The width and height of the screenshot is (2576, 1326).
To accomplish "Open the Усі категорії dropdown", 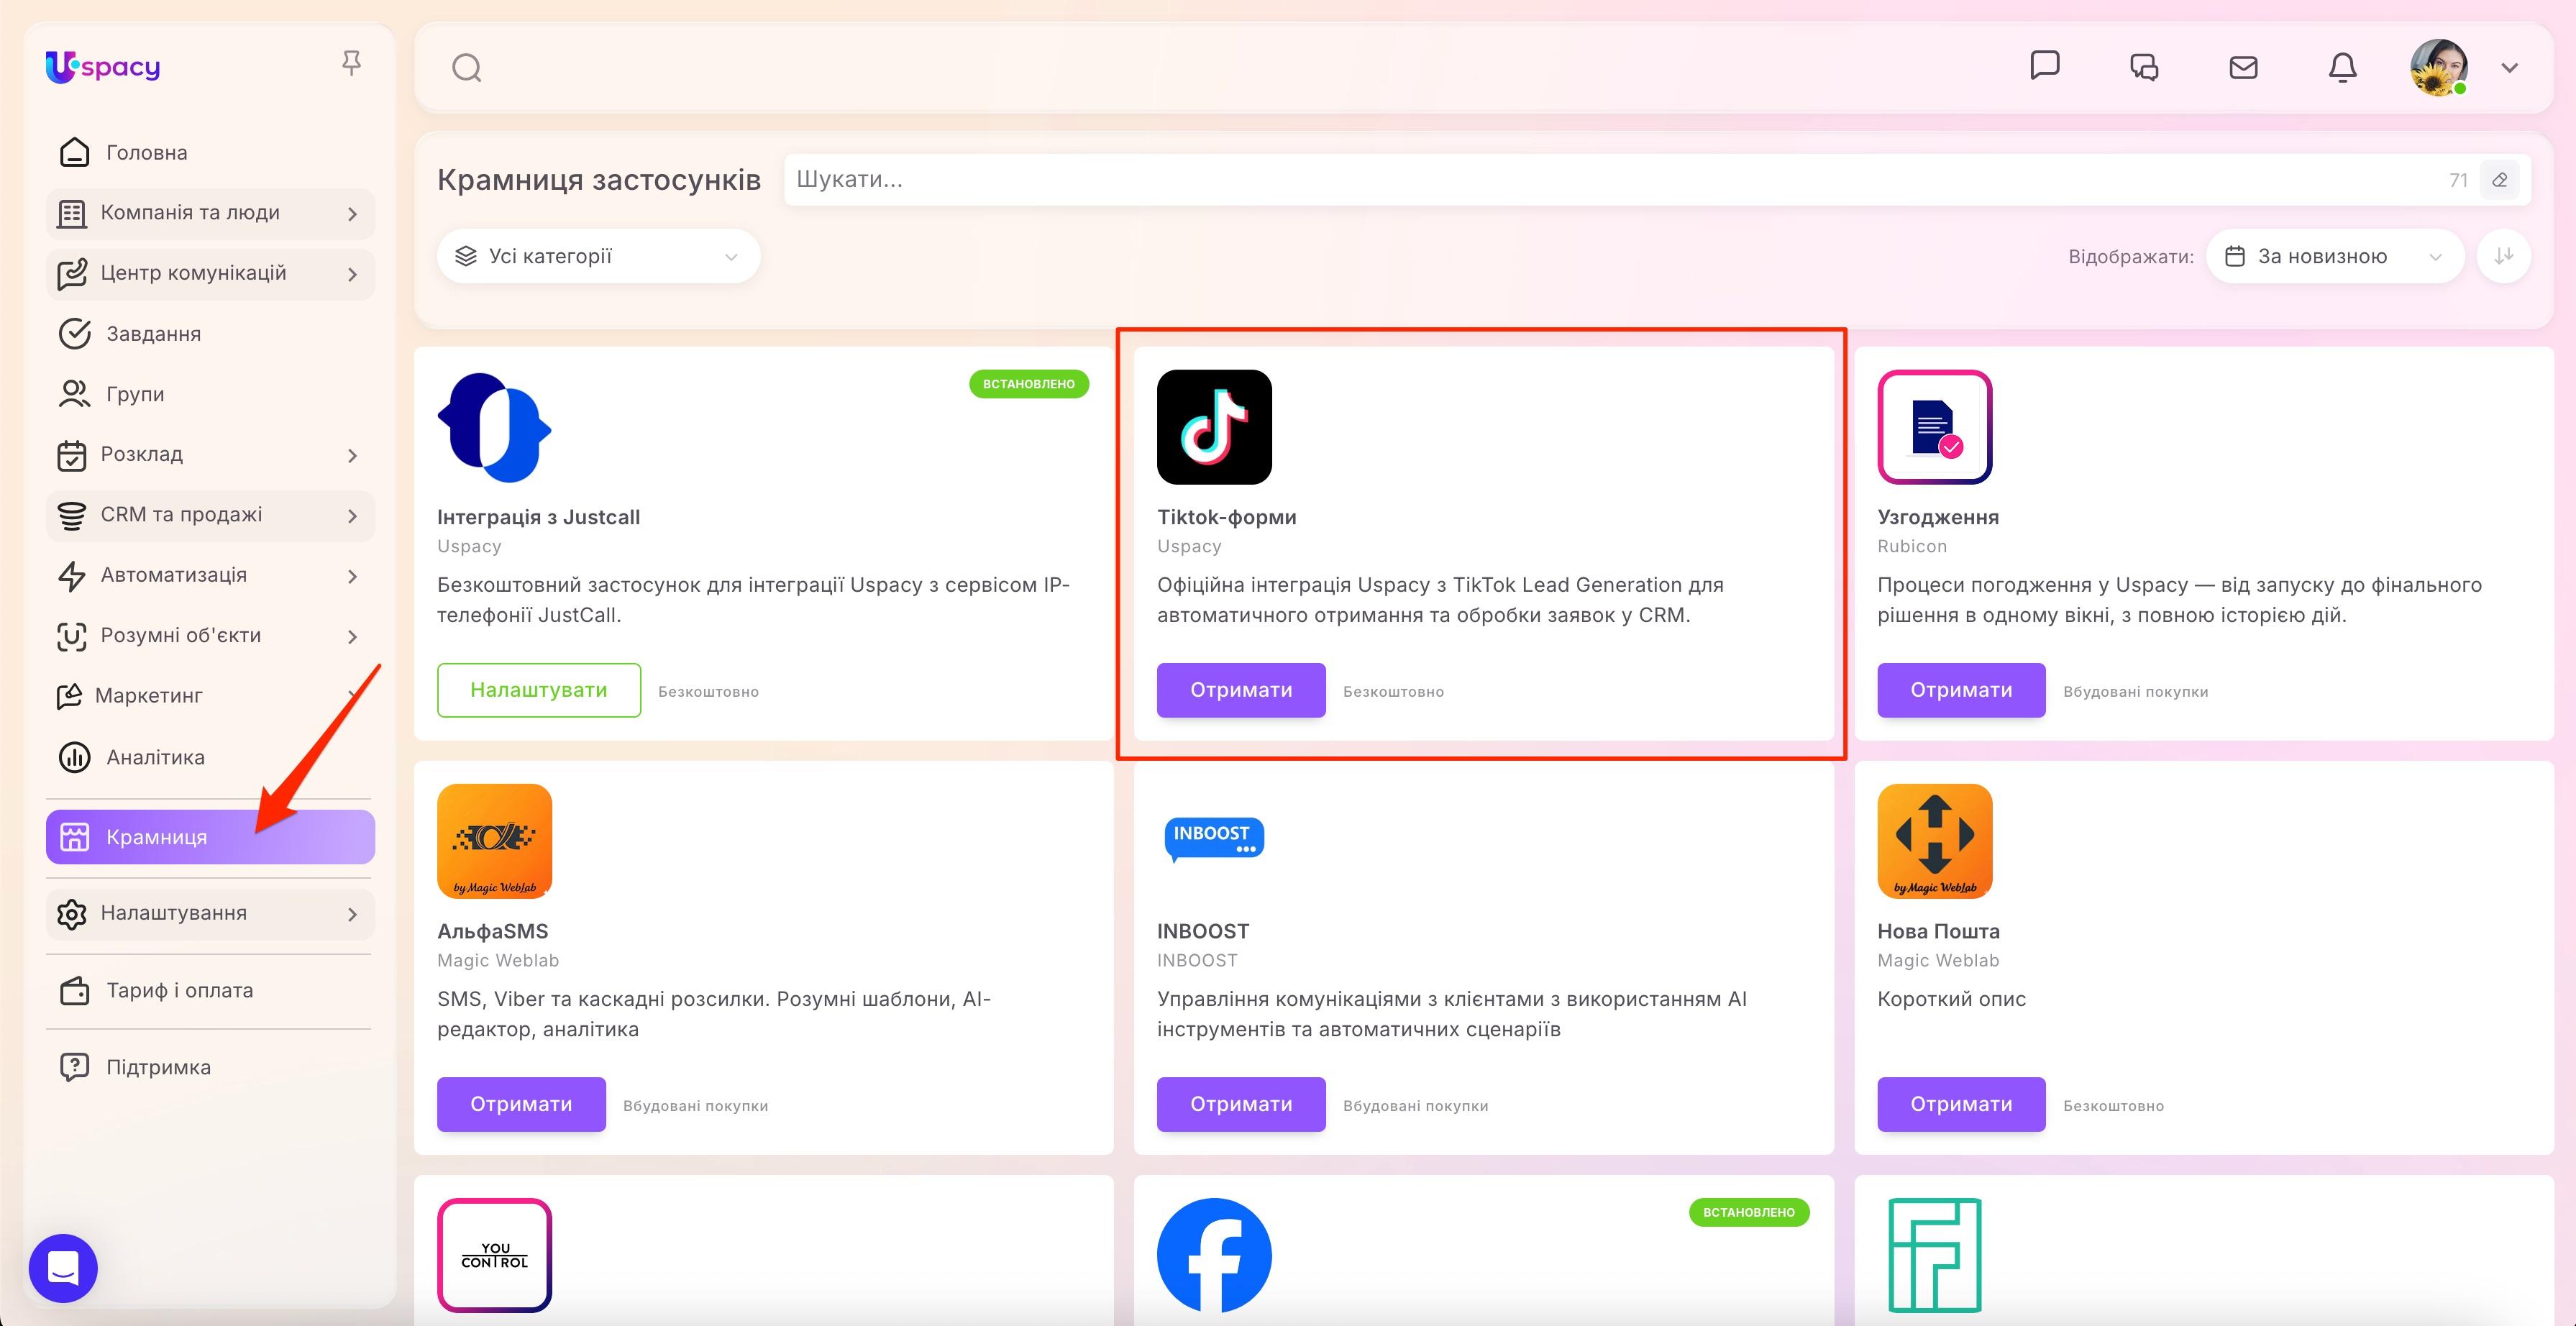I will click(598, 256).
